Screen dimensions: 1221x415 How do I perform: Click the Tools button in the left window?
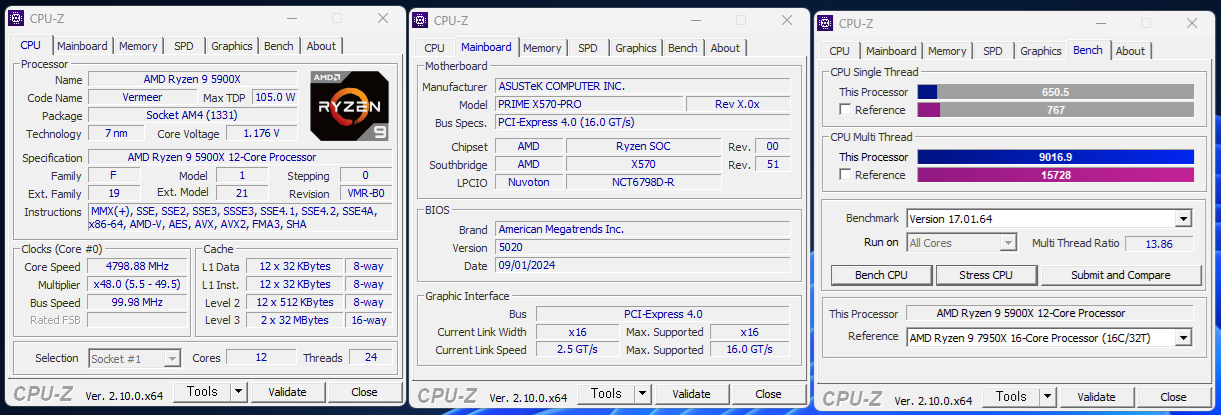(x=203, y=392)
